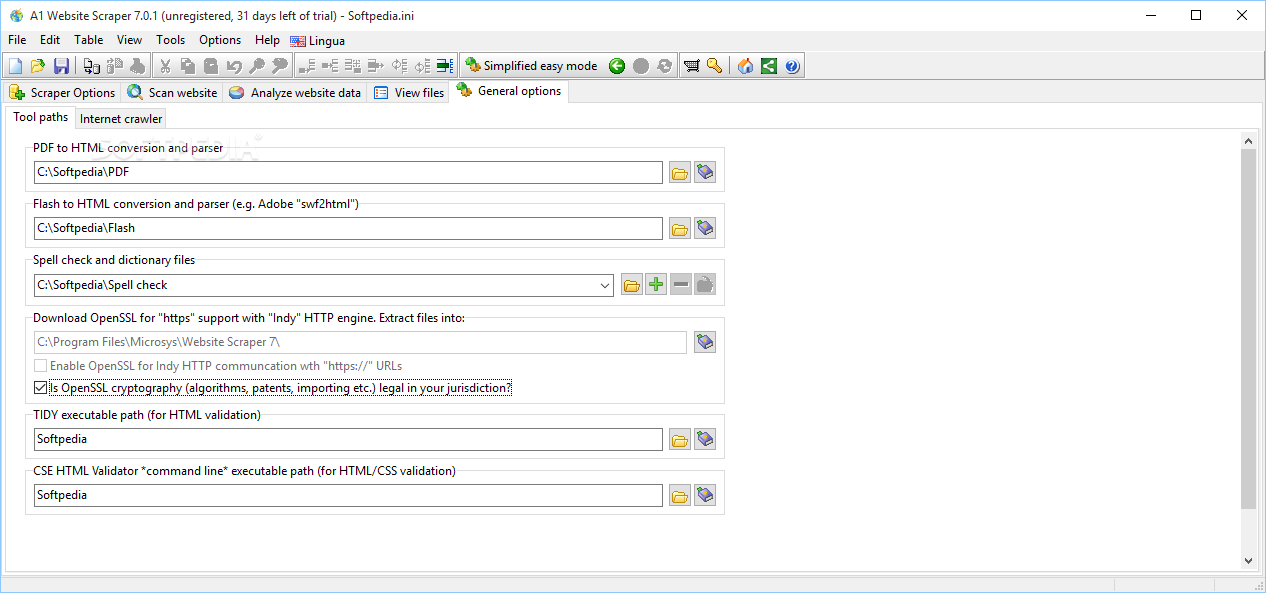Browse folder for PDF to HTML path

coord(680,172)
